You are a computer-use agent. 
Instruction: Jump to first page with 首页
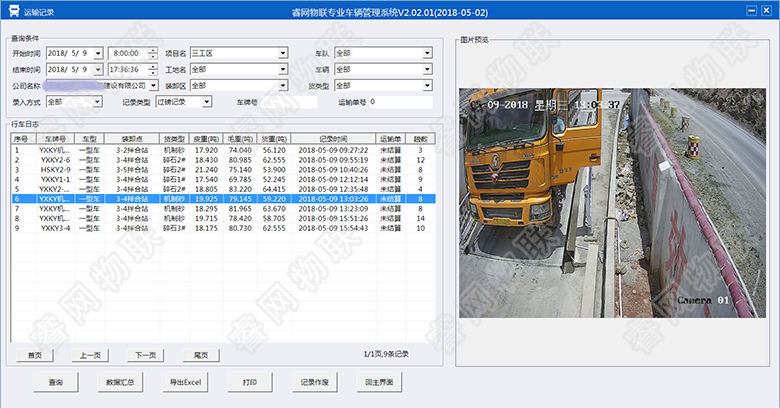pyautogui.click(x=35, y=355)
